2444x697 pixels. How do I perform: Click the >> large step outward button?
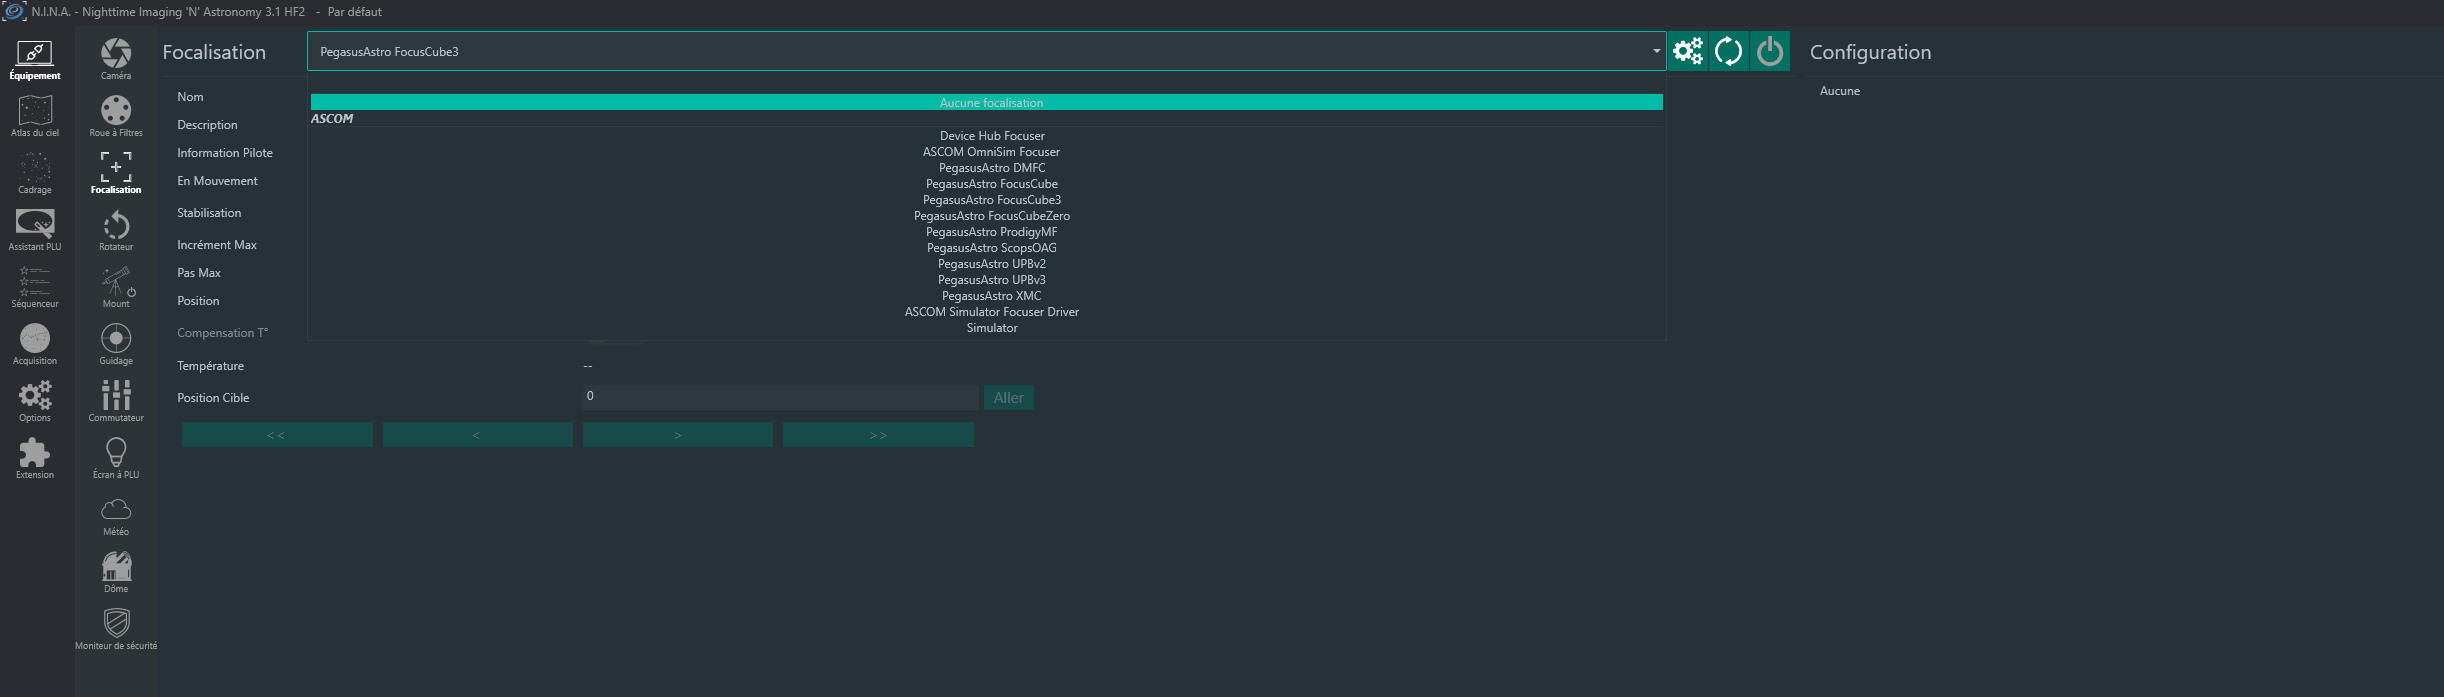(878, 435)
